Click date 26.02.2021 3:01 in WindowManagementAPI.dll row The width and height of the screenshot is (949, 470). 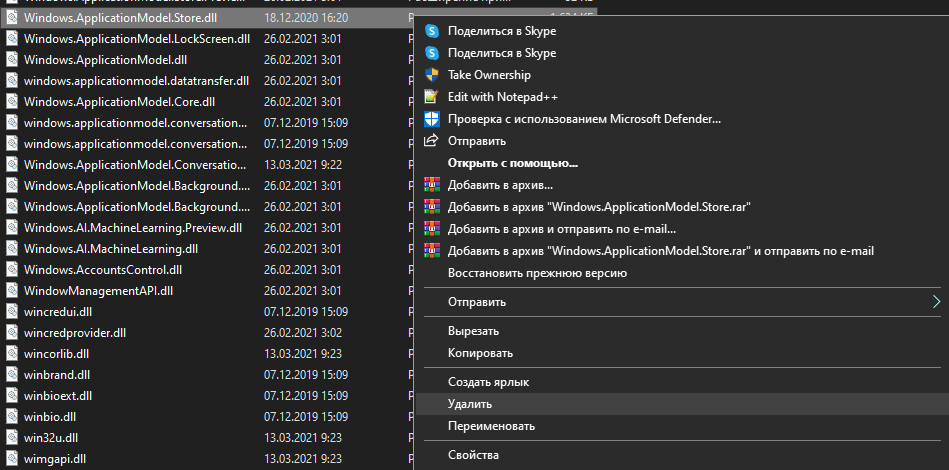(303, 291)
